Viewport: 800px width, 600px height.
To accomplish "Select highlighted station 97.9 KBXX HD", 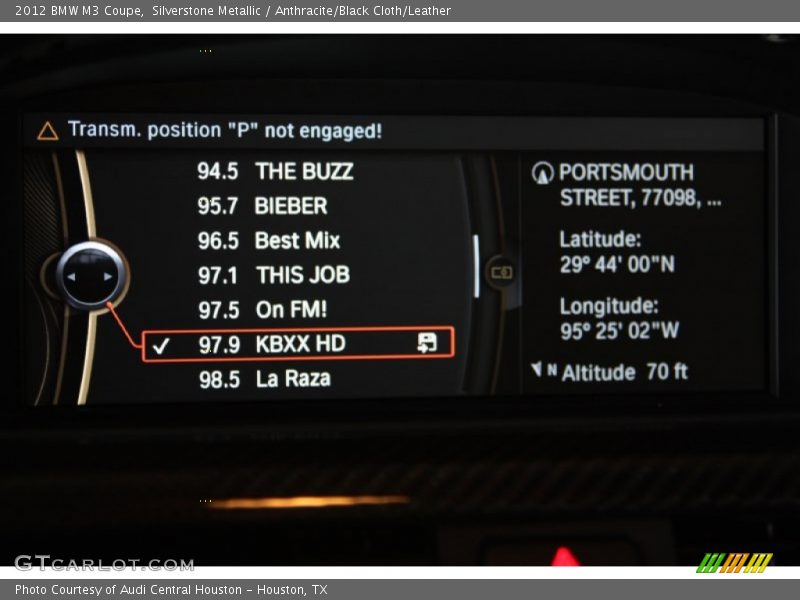I will tap(298, 344).
